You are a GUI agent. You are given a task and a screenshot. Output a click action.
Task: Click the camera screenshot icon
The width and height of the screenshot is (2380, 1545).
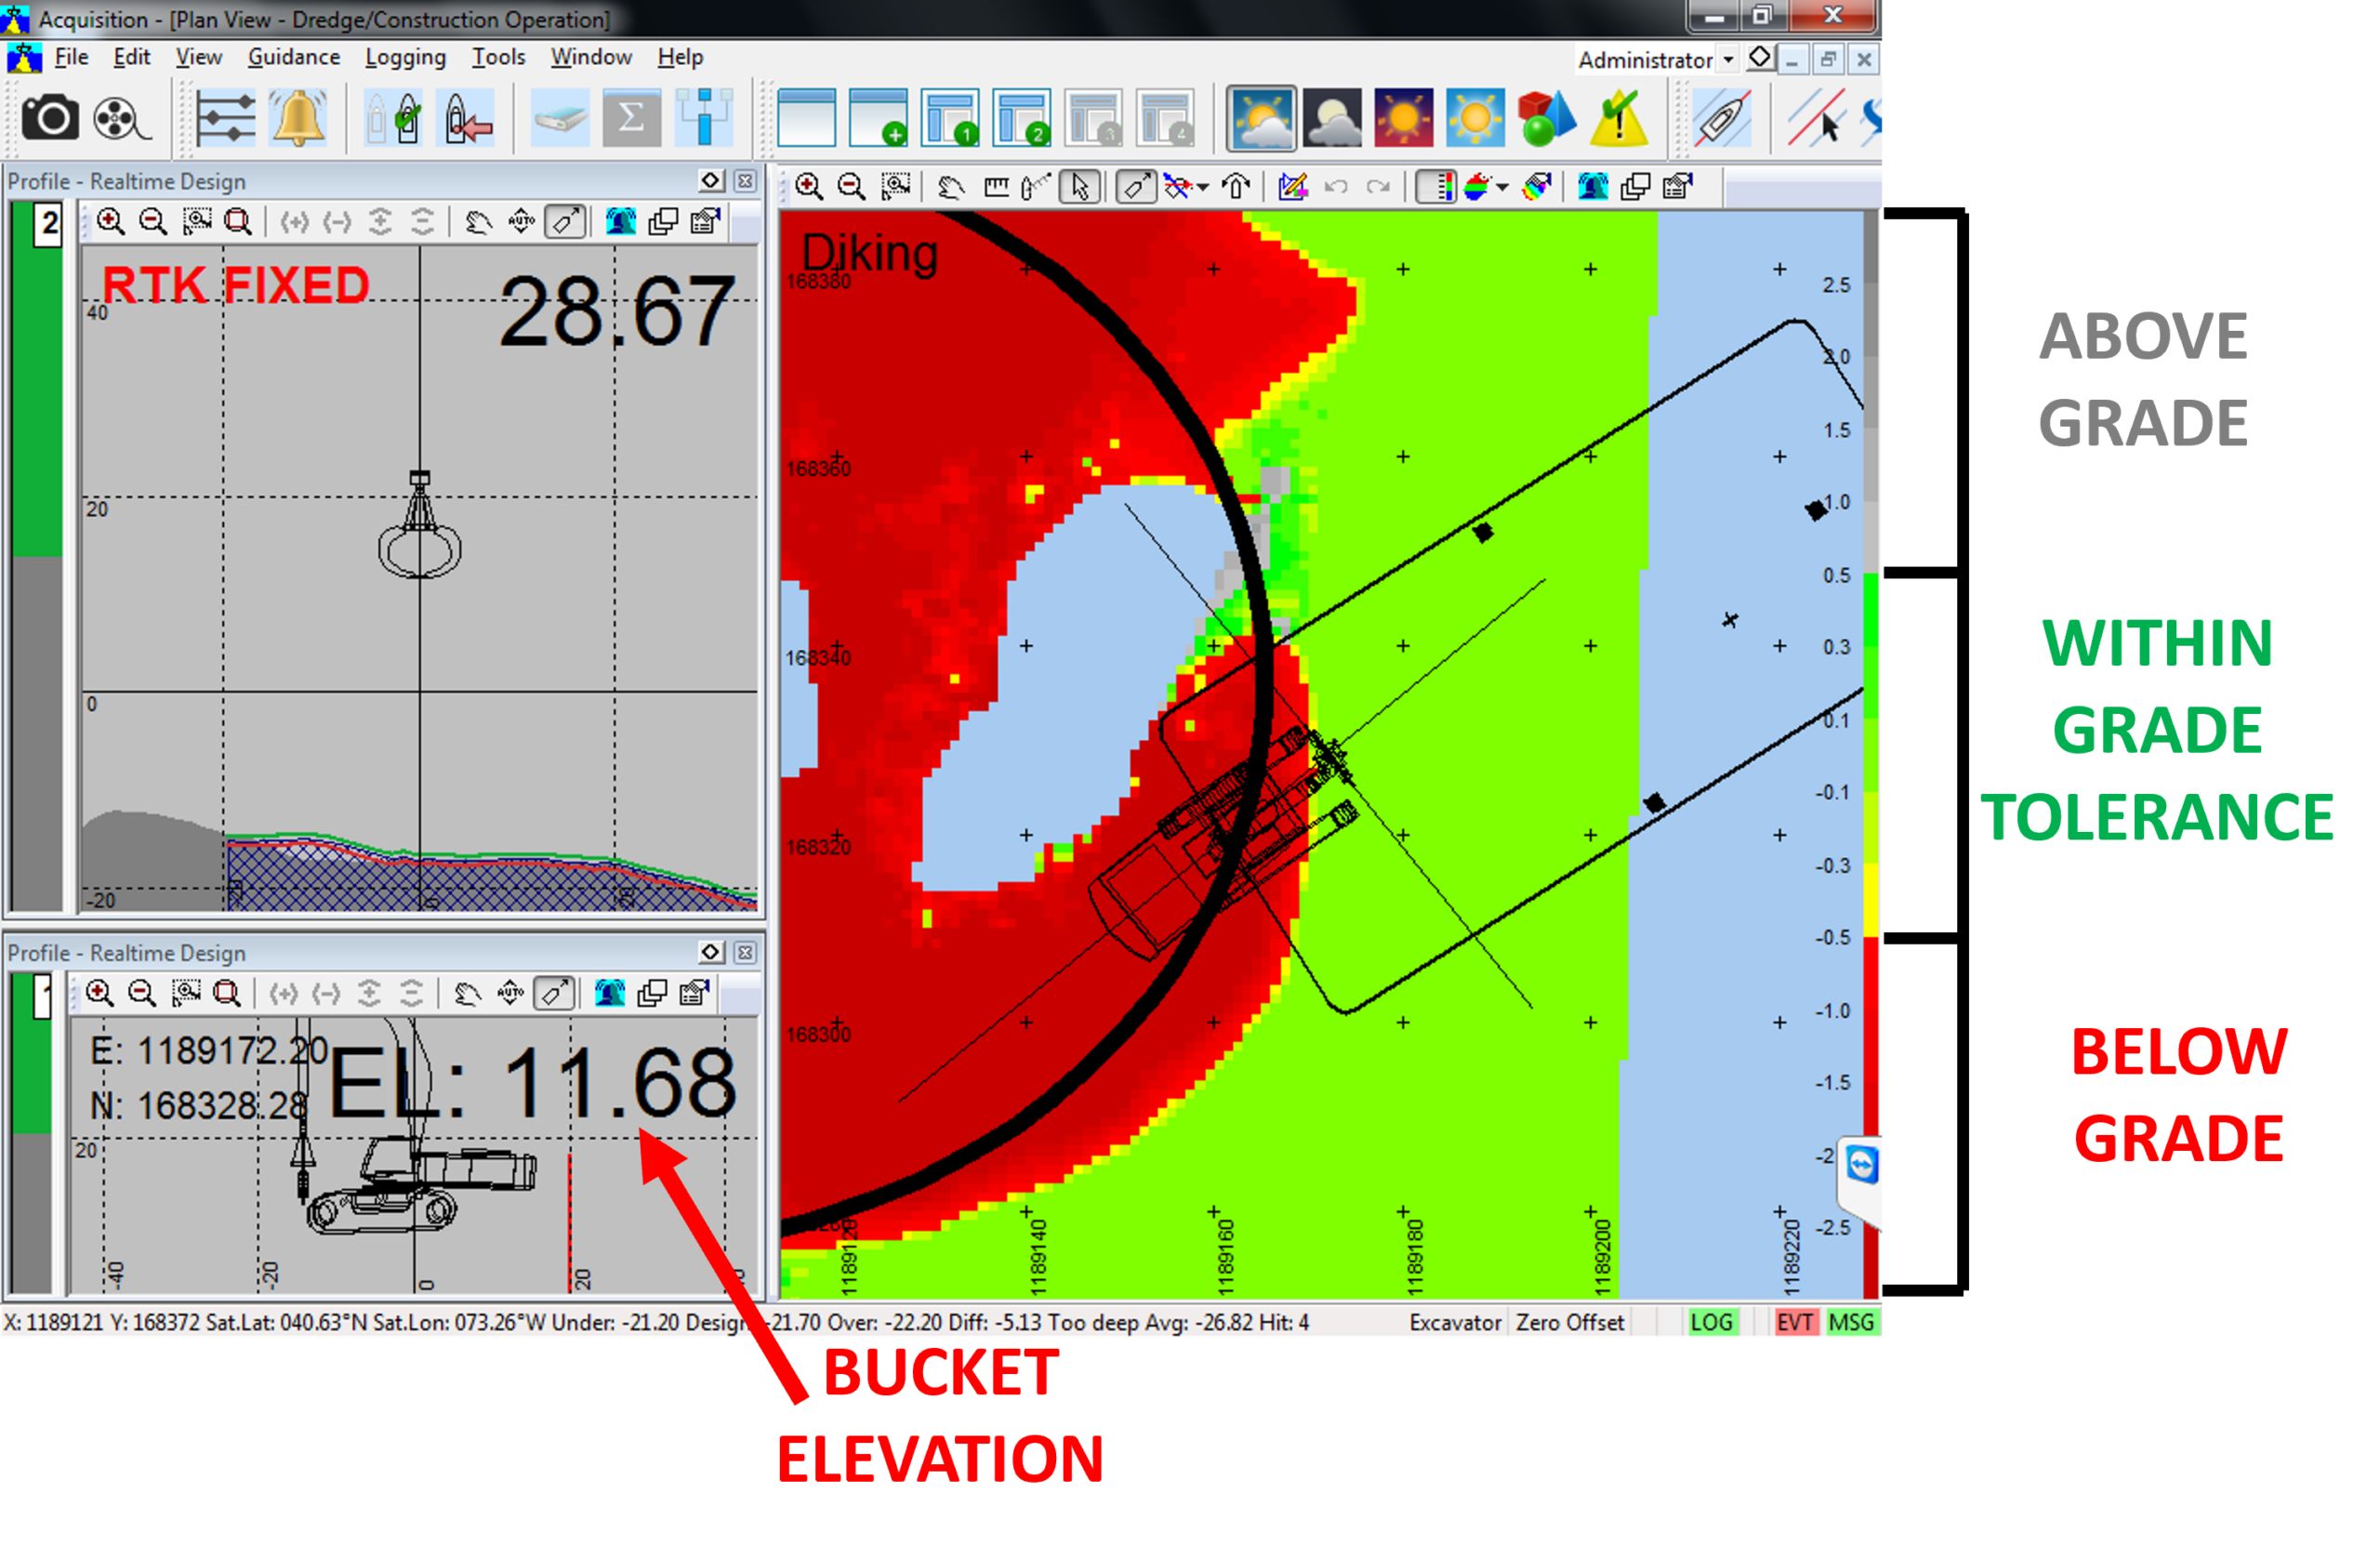[x=50, y=118]
